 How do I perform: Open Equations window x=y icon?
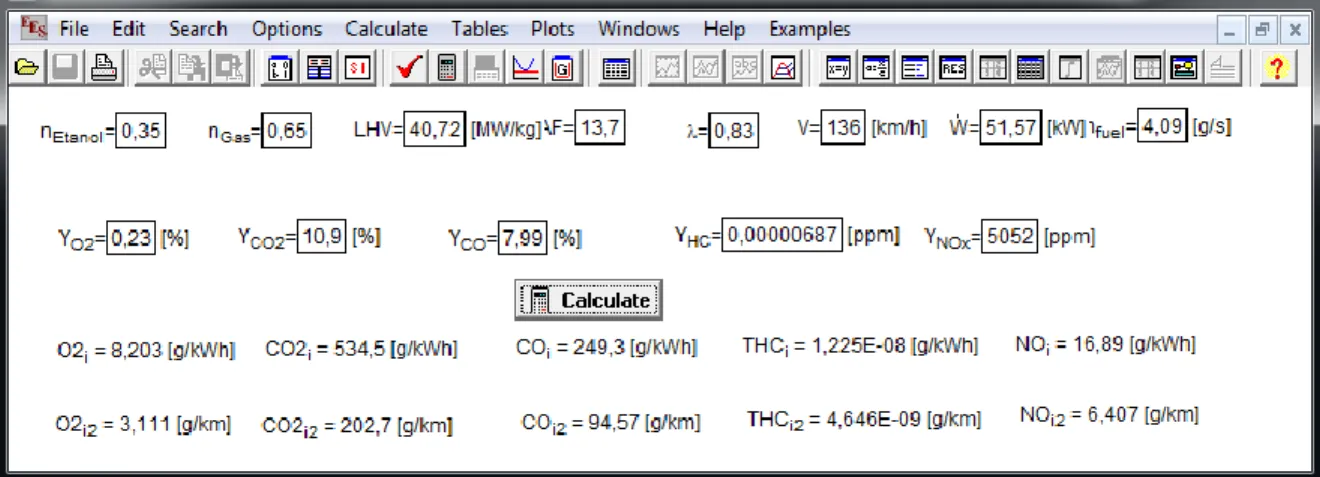(839, 68)
